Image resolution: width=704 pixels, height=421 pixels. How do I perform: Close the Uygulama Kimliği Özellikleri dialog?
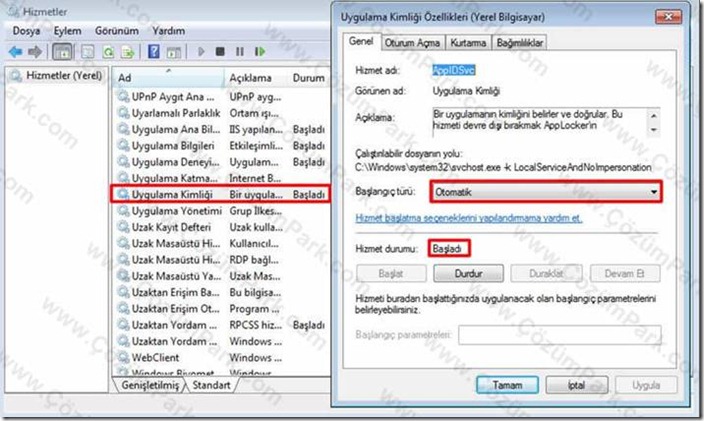pos(669,17)
